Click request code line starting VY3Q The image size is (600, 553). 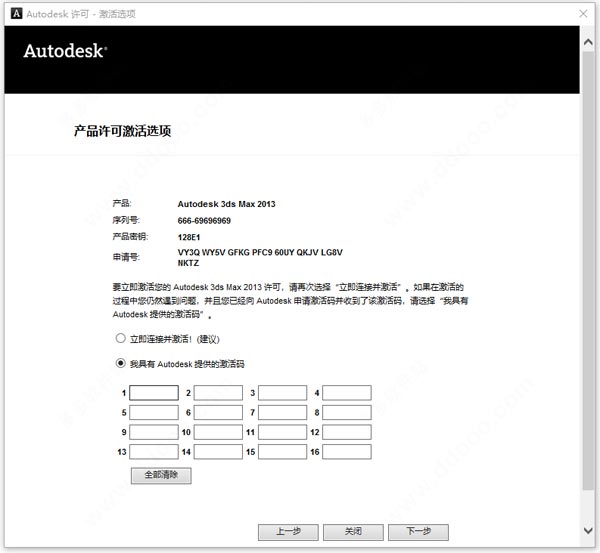tap(260, 253)
